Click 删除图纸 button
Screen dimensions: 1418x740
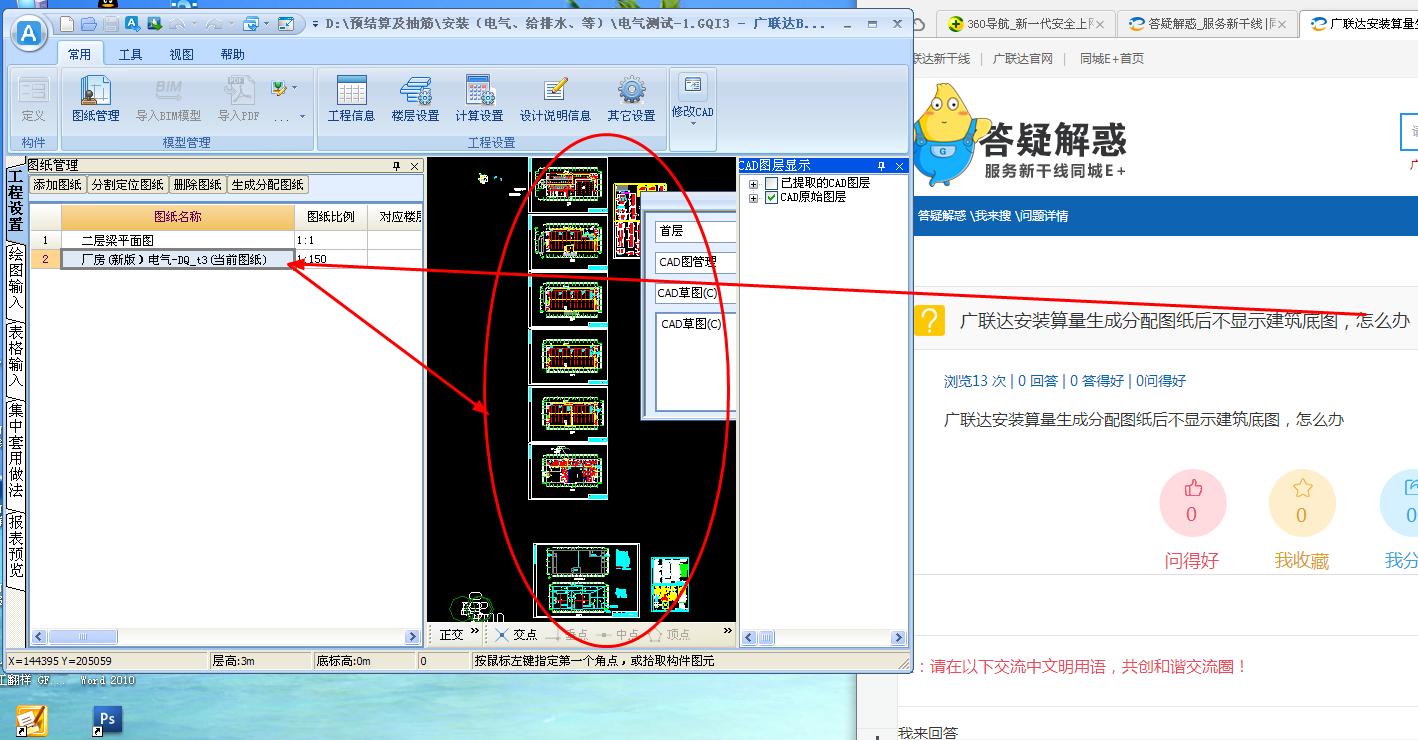[x=197, y=185]
